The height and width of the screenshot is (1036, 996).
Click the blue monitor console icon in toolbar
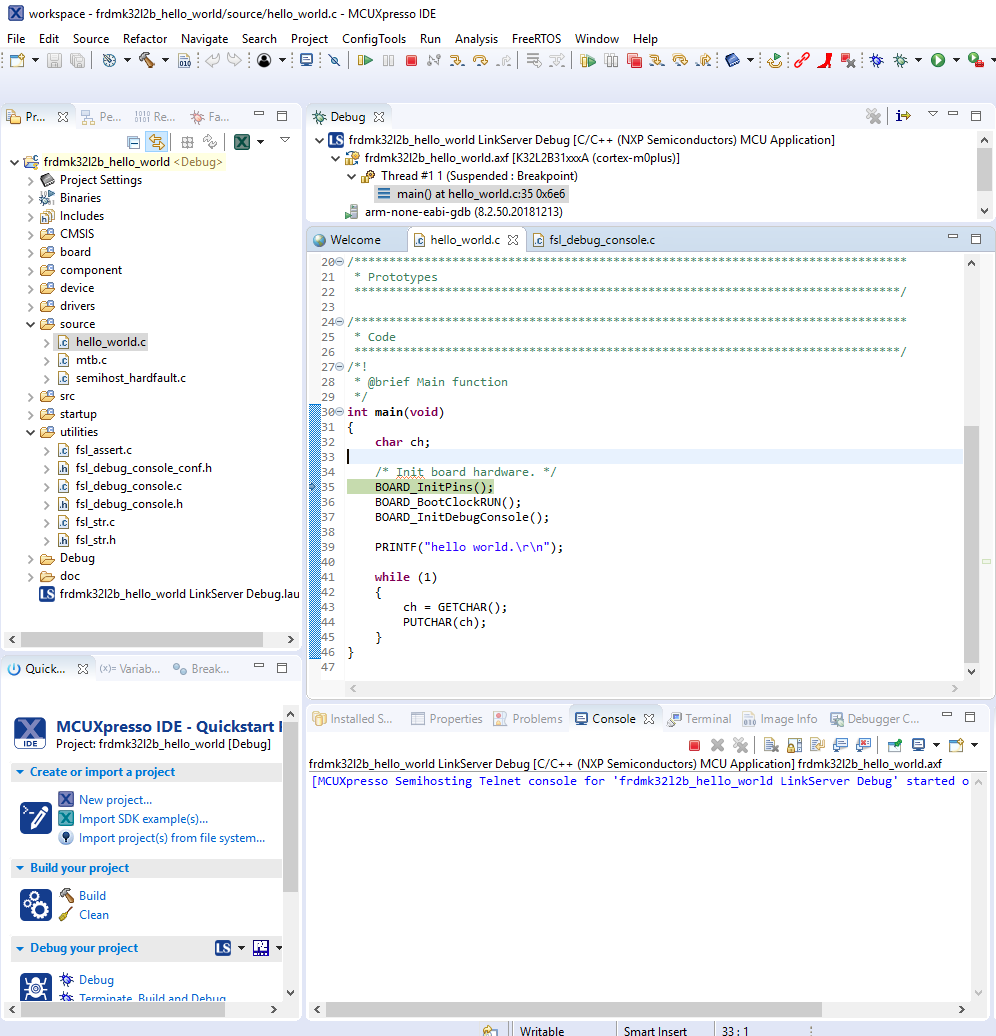(x=307, y=61)
